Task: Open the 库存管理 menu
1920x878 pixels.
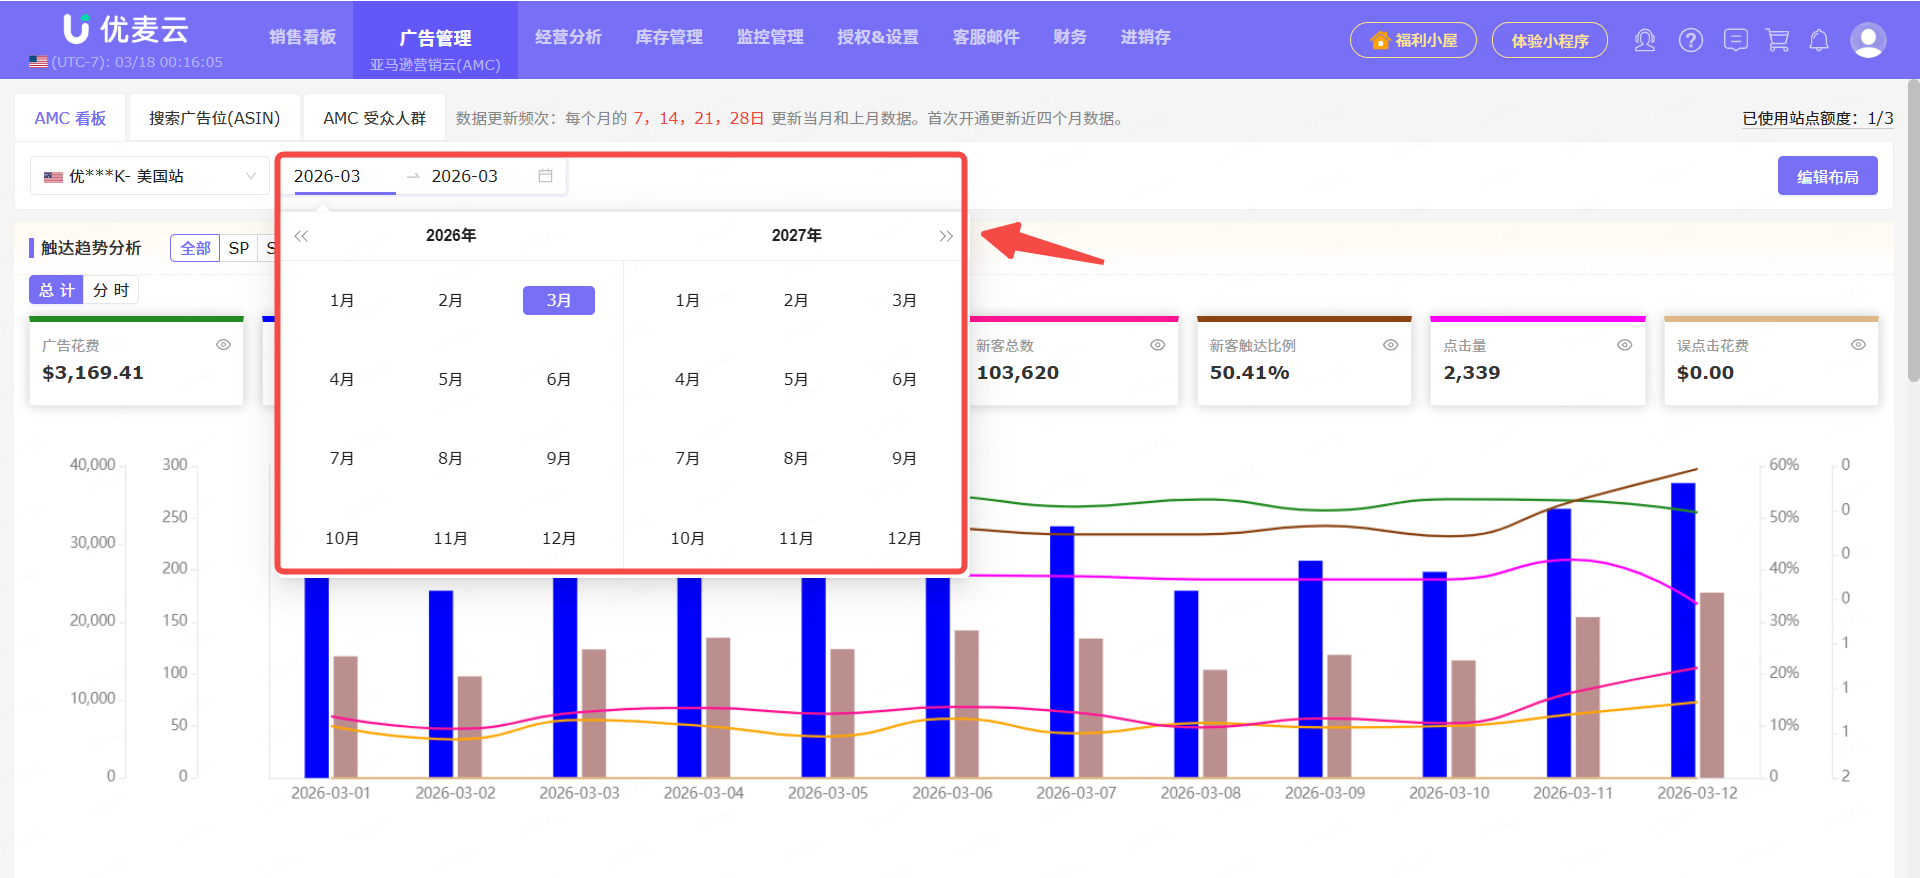Action: (x=669, y=37)
